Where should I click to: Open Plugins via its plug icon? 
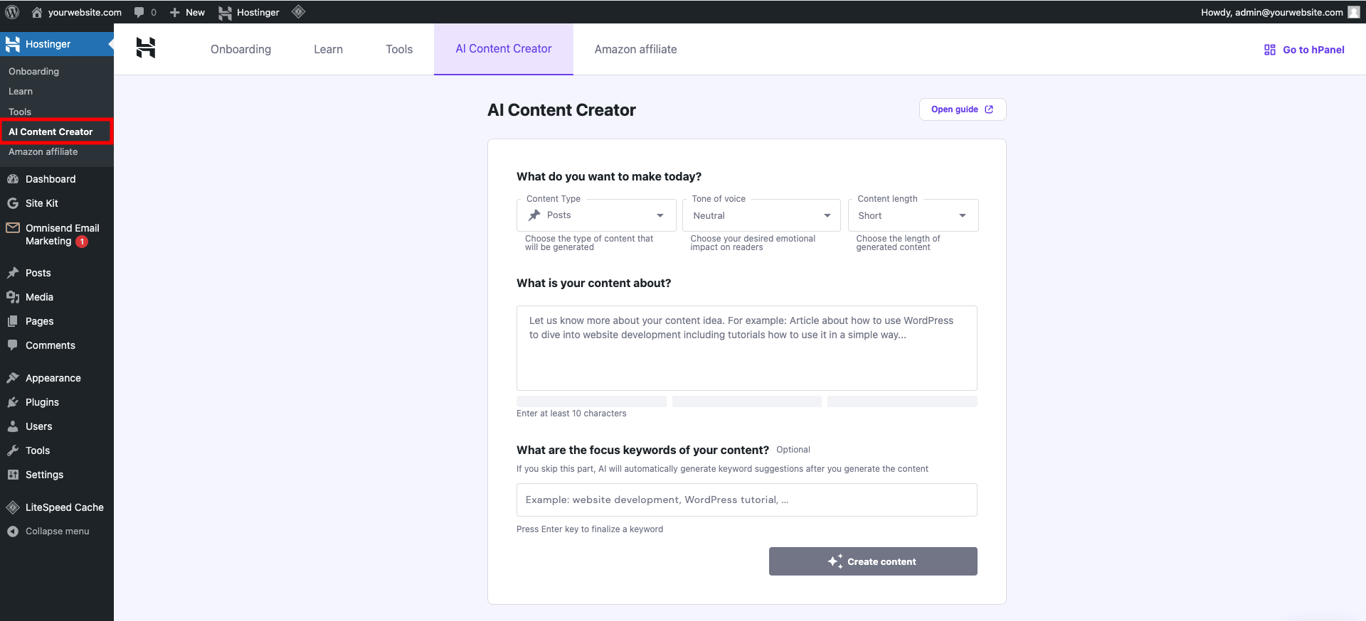click(x=13, y=401)
